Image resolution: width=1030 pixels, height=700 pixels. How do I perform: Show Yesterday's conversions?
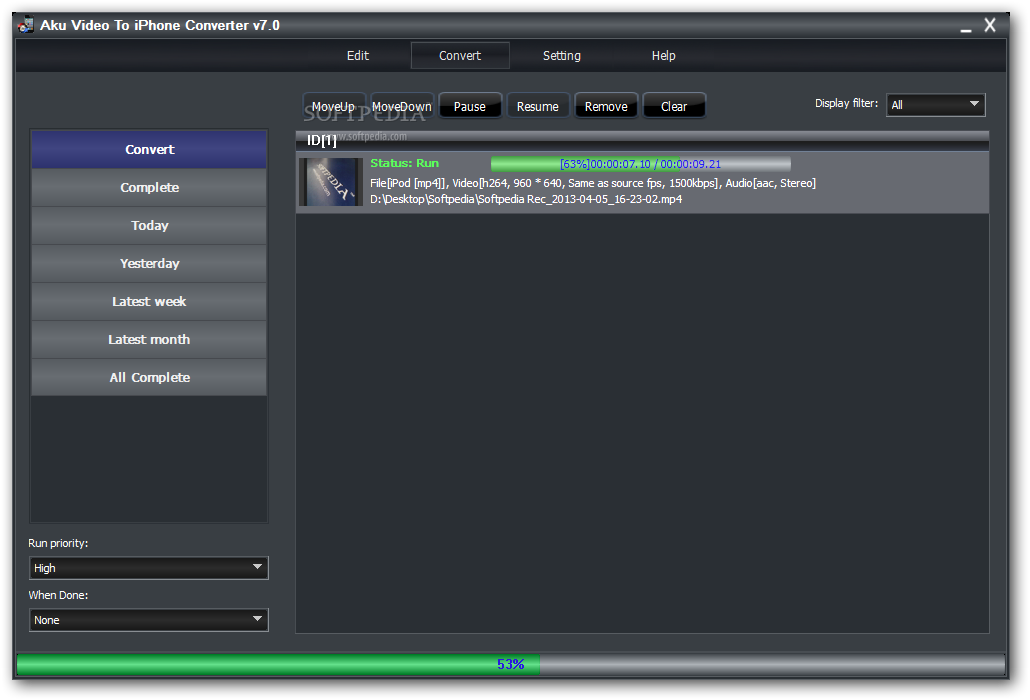pos(149,264)
